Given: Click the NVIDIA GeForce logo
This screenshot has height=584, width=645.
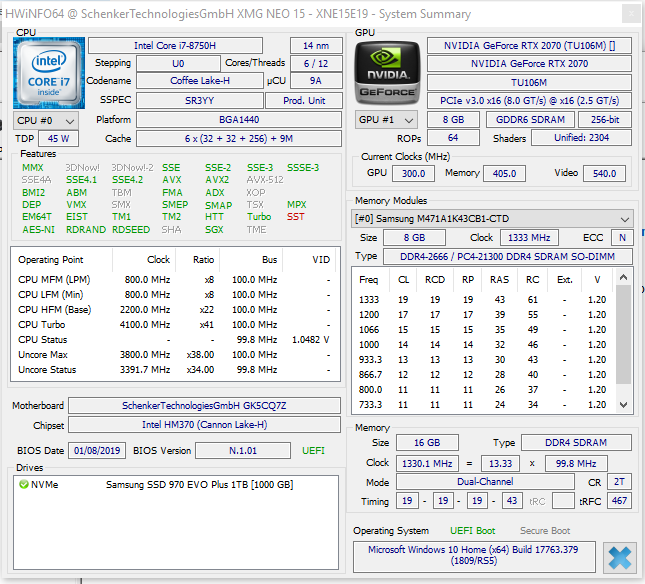Looking at the screenshot, I should (x=387, y=73).
